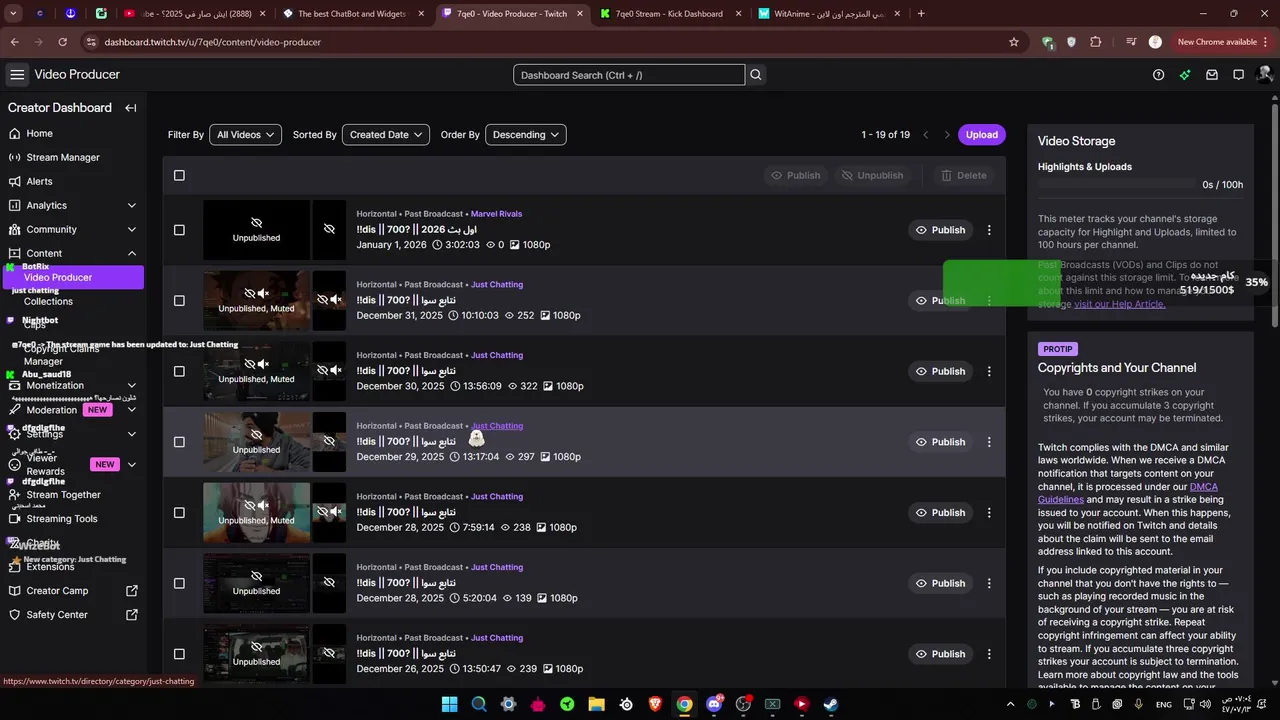Expand the Monetization sidebar section
1280x720 pixels.
coord(132,386)
